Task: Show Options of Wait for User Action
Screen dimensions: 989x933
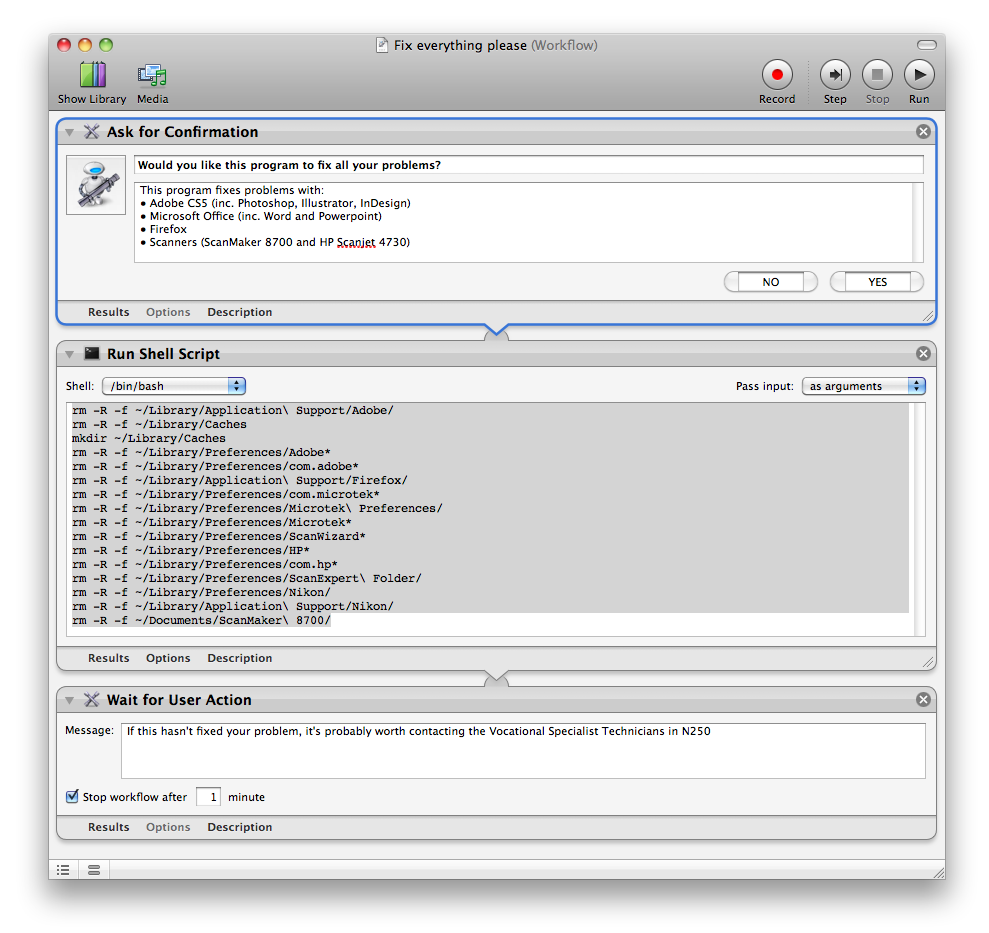Action: 168,826
